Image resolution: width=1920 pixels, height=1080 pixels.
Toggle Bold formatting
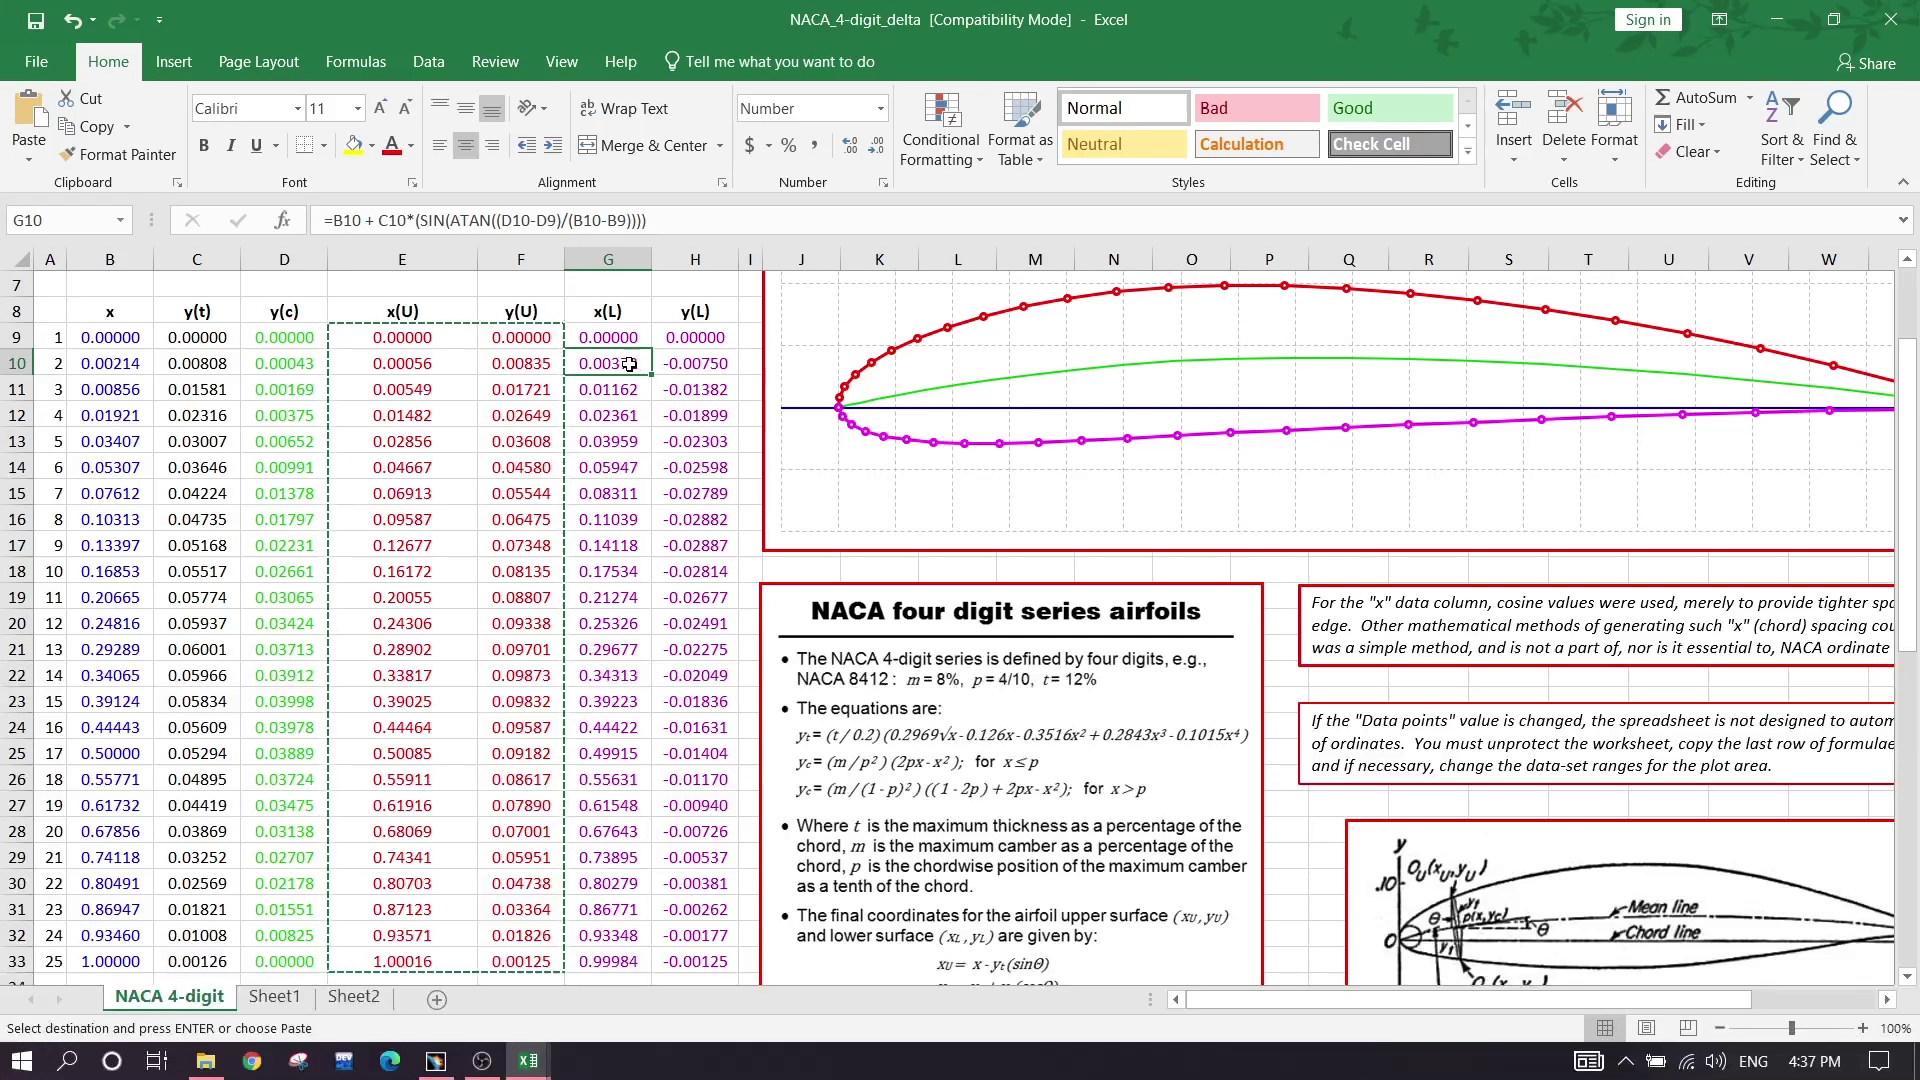coord(204,145)
